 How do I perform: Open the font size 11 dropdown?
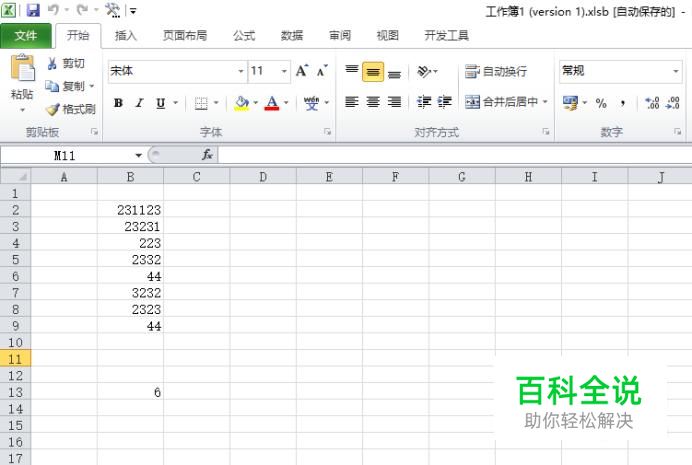click(x=284, y=71)
